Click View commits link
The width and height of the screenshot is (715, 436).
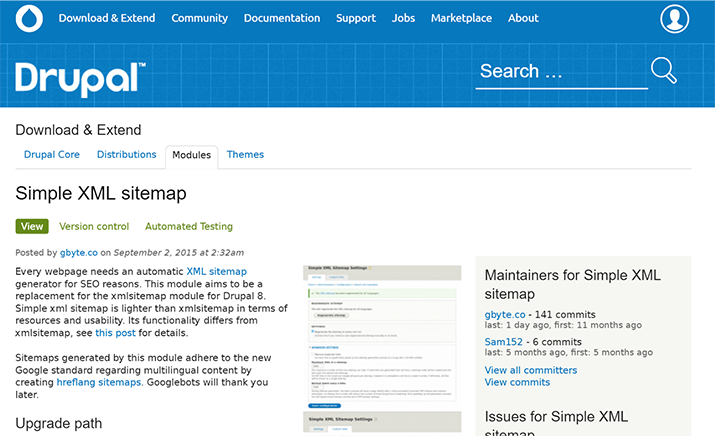coord(518,382)
